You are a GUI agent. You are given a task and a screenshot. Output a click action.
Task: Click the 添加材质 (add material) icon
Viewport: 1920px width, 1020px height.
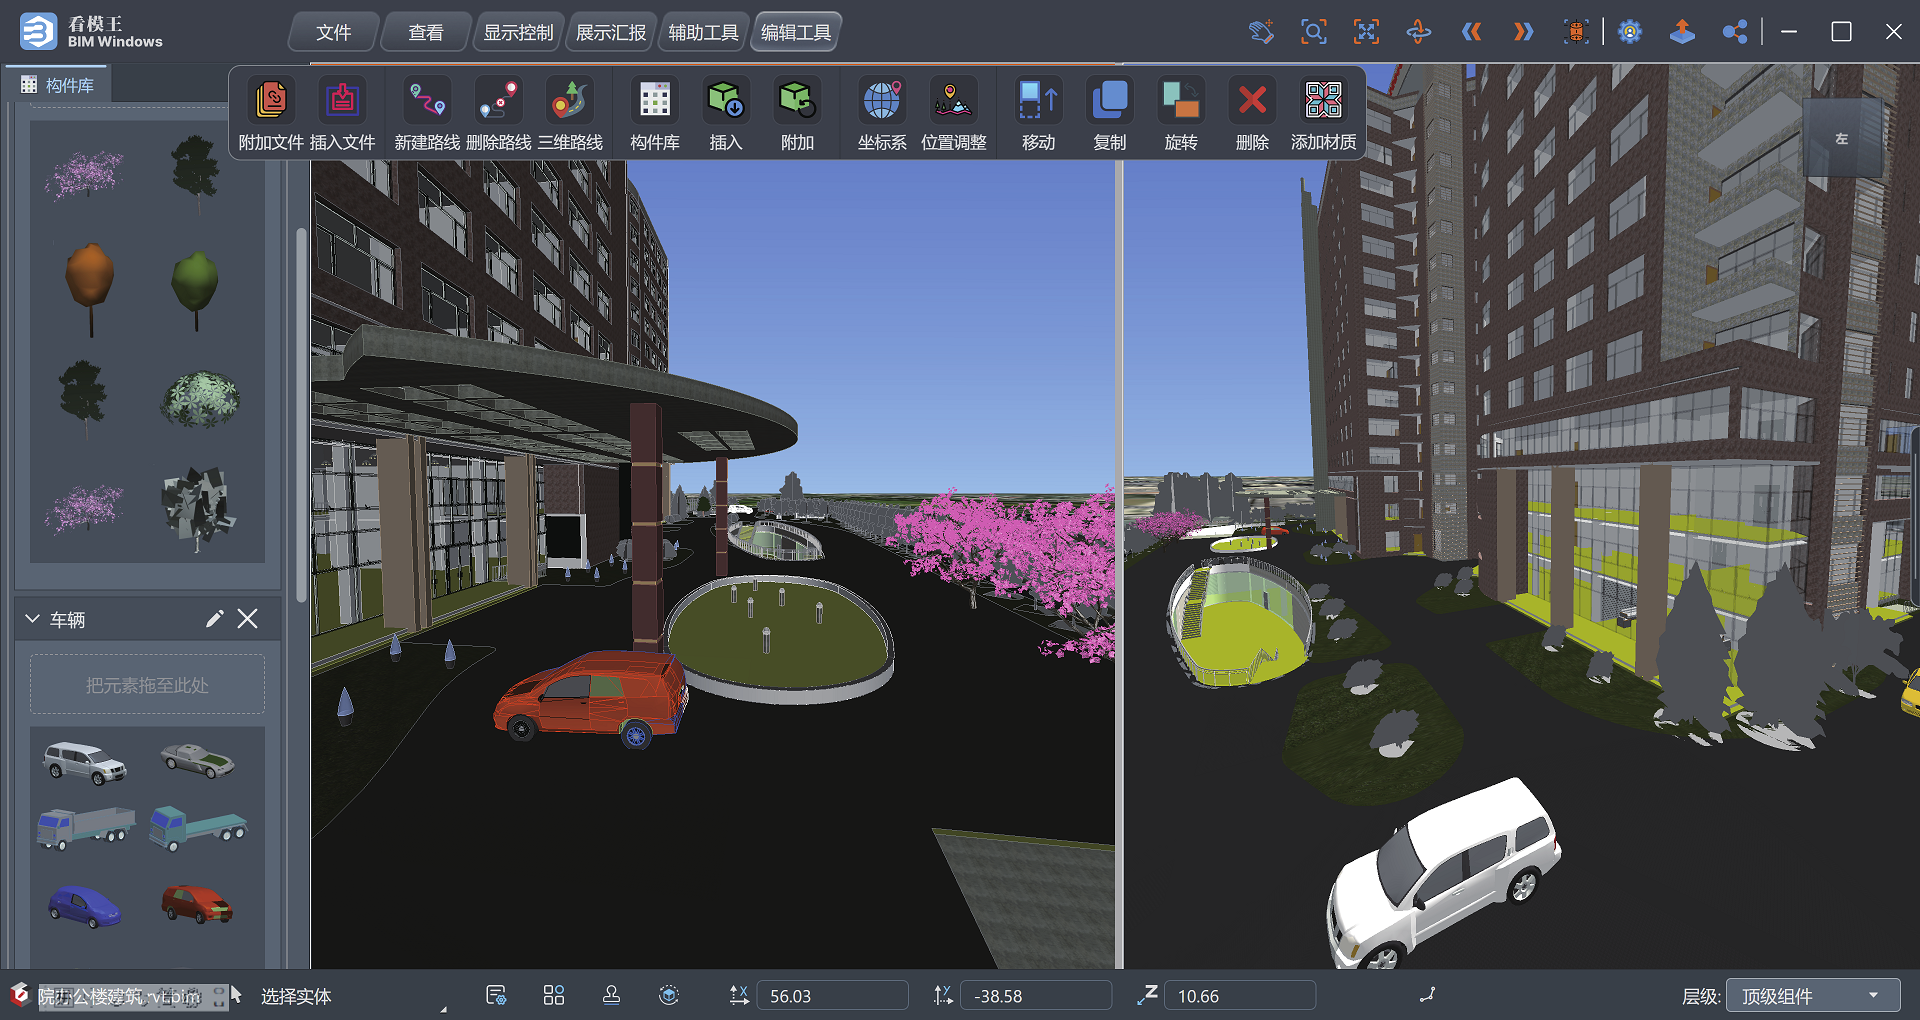click(x=1323, y=101)
